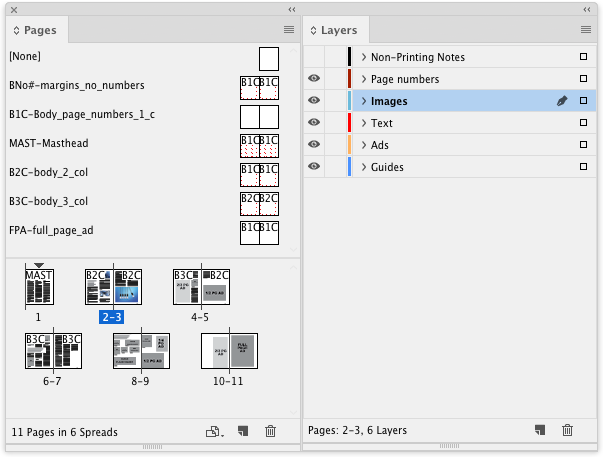Toggle lock box for Images layer
This screenshot has height=459, width=603.
(x=336, y=101)
